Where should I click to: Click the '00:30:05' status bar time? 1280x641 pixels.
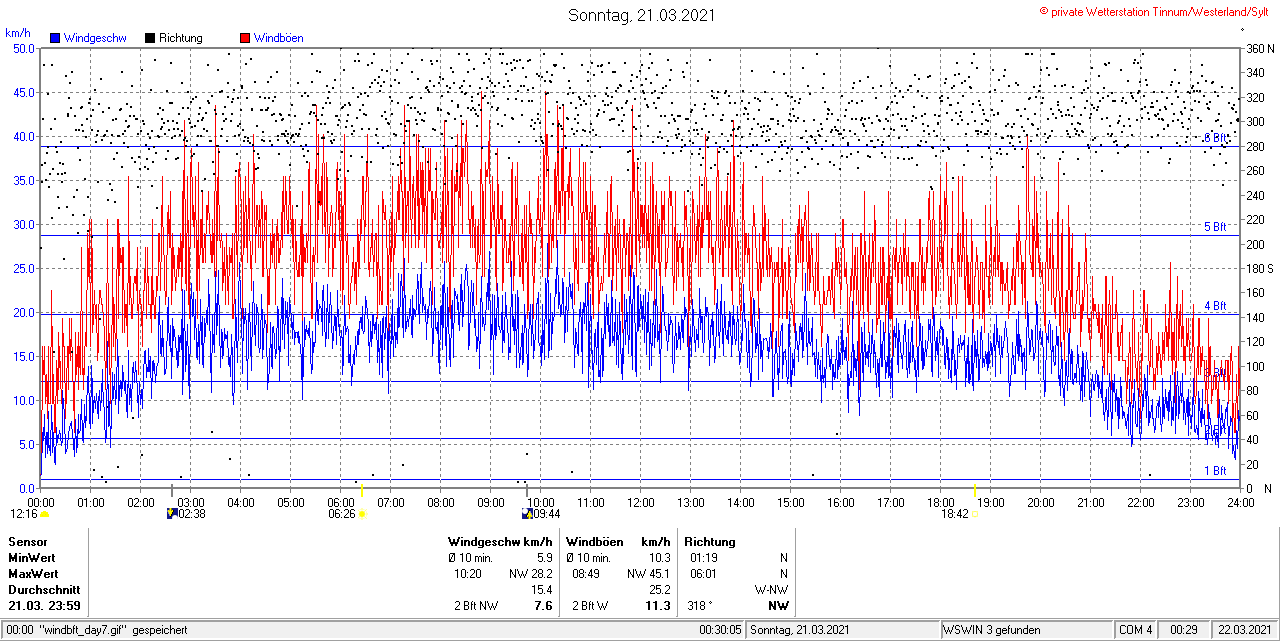(720, 630)
